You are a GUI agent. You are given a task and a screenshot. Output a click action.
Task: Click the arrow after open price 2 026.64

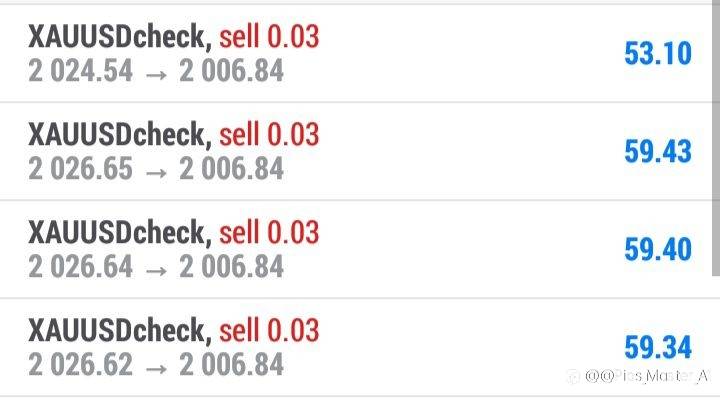(156, 271)
